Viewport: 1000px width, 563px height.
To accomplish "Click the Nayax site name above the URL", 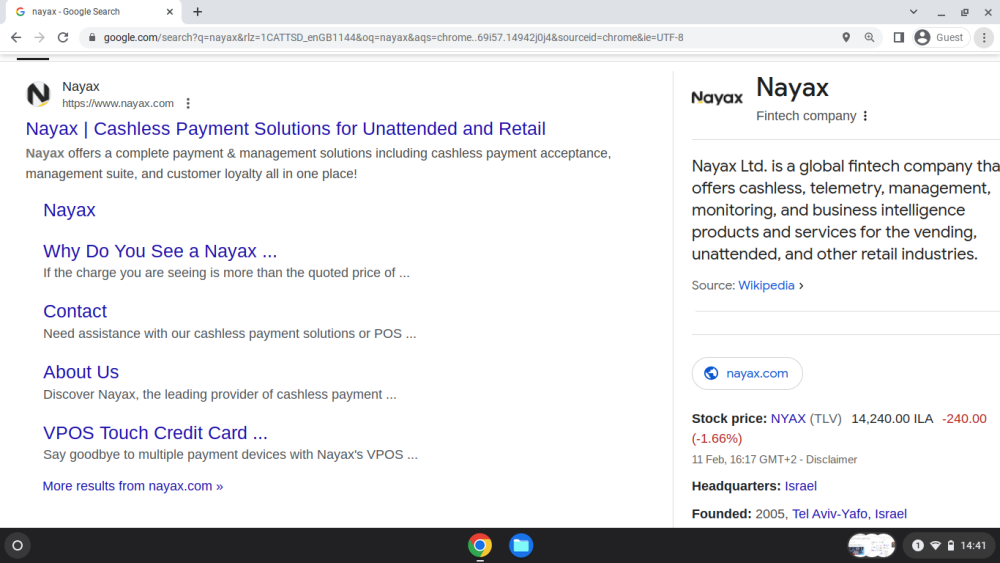I will point(81,87).
